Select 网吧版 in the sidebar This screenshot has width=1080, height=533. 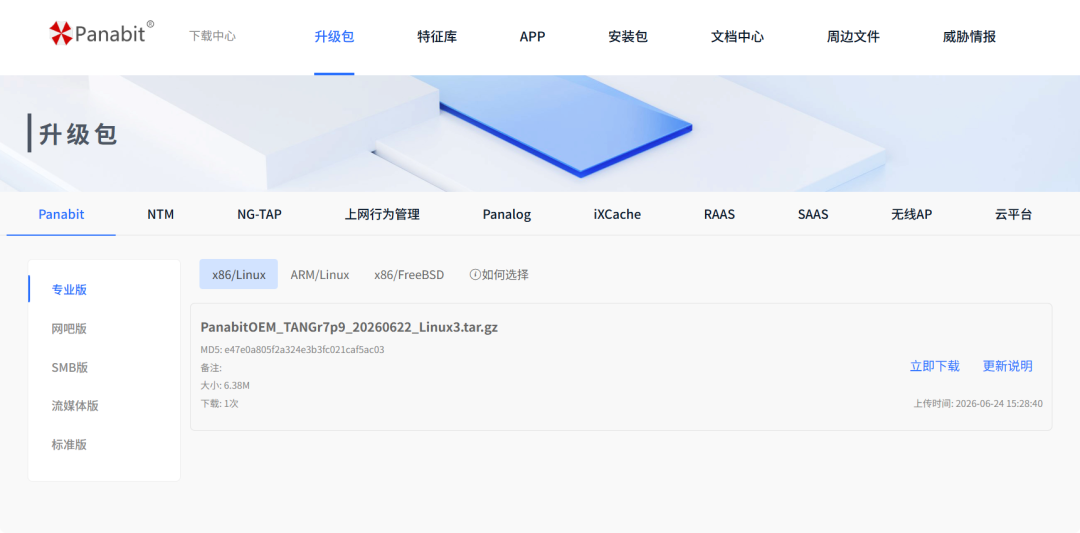click(x=70, y=328)
